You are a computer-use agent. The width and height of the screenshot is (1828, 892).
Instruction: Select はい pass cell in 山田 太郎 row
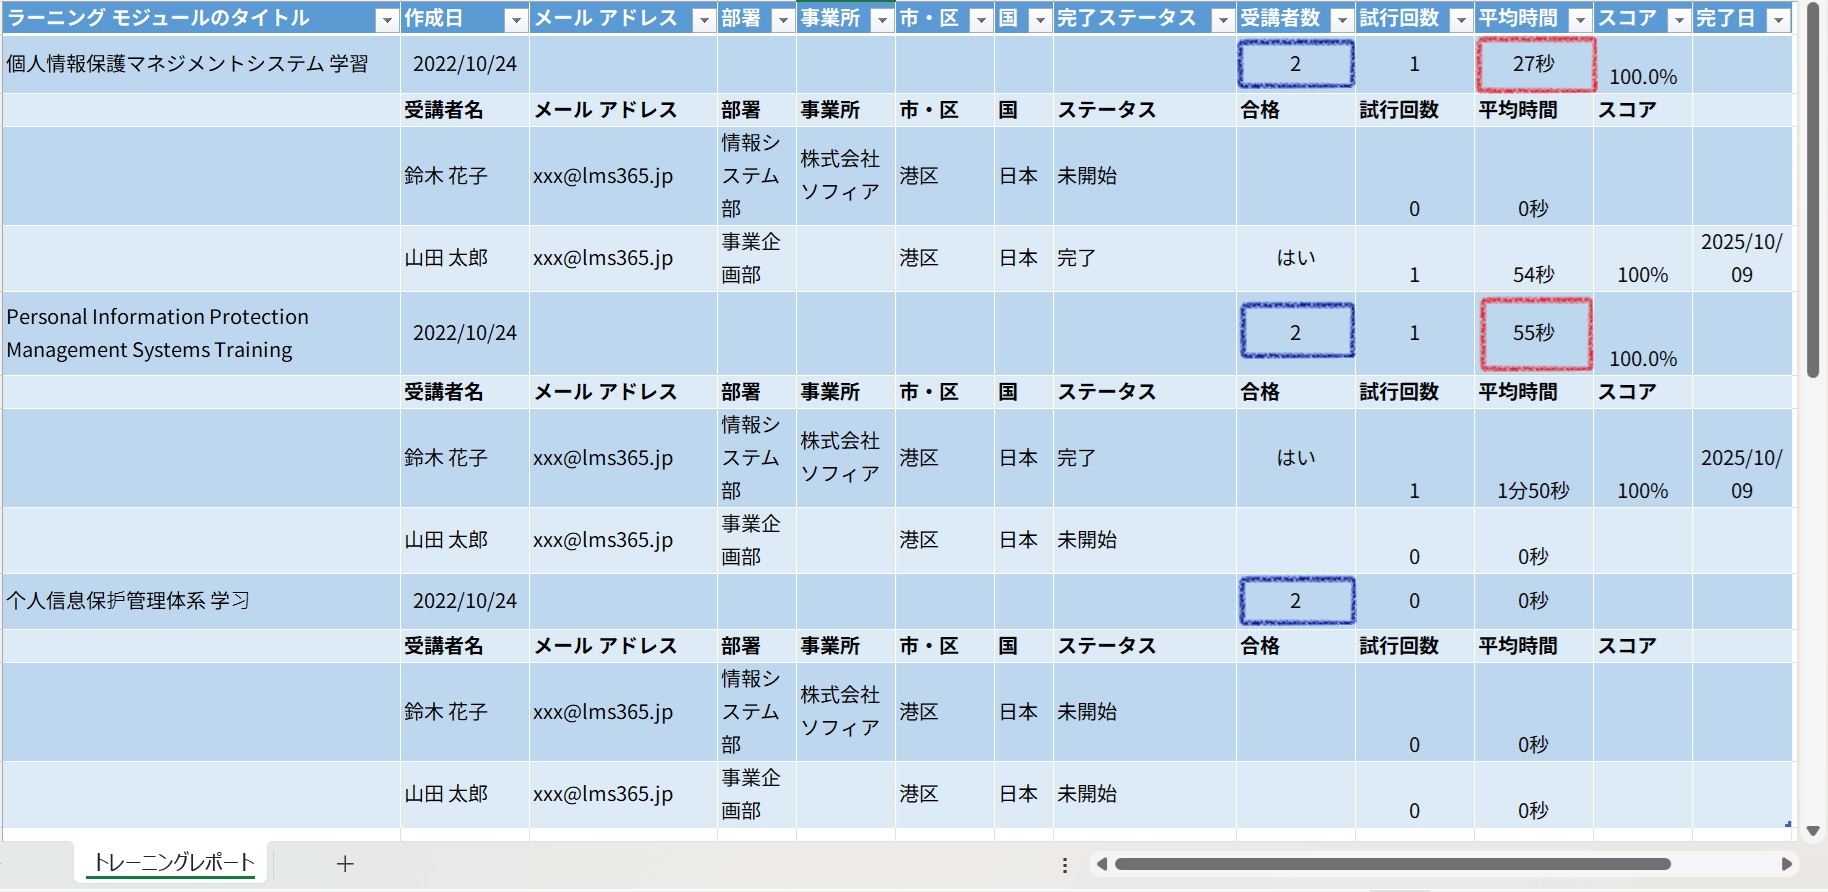1296,259
